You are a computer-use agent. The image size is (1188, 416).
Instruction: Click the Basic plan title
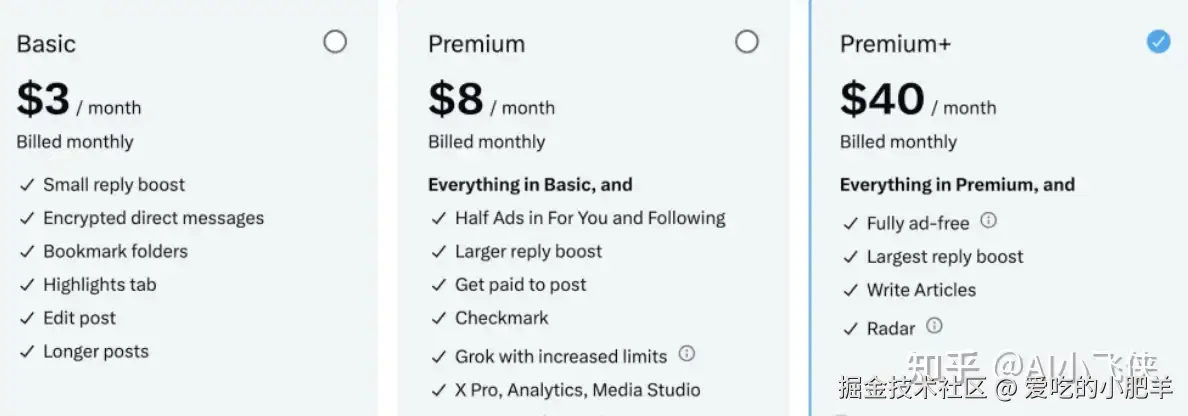click(x=46, y=44)
